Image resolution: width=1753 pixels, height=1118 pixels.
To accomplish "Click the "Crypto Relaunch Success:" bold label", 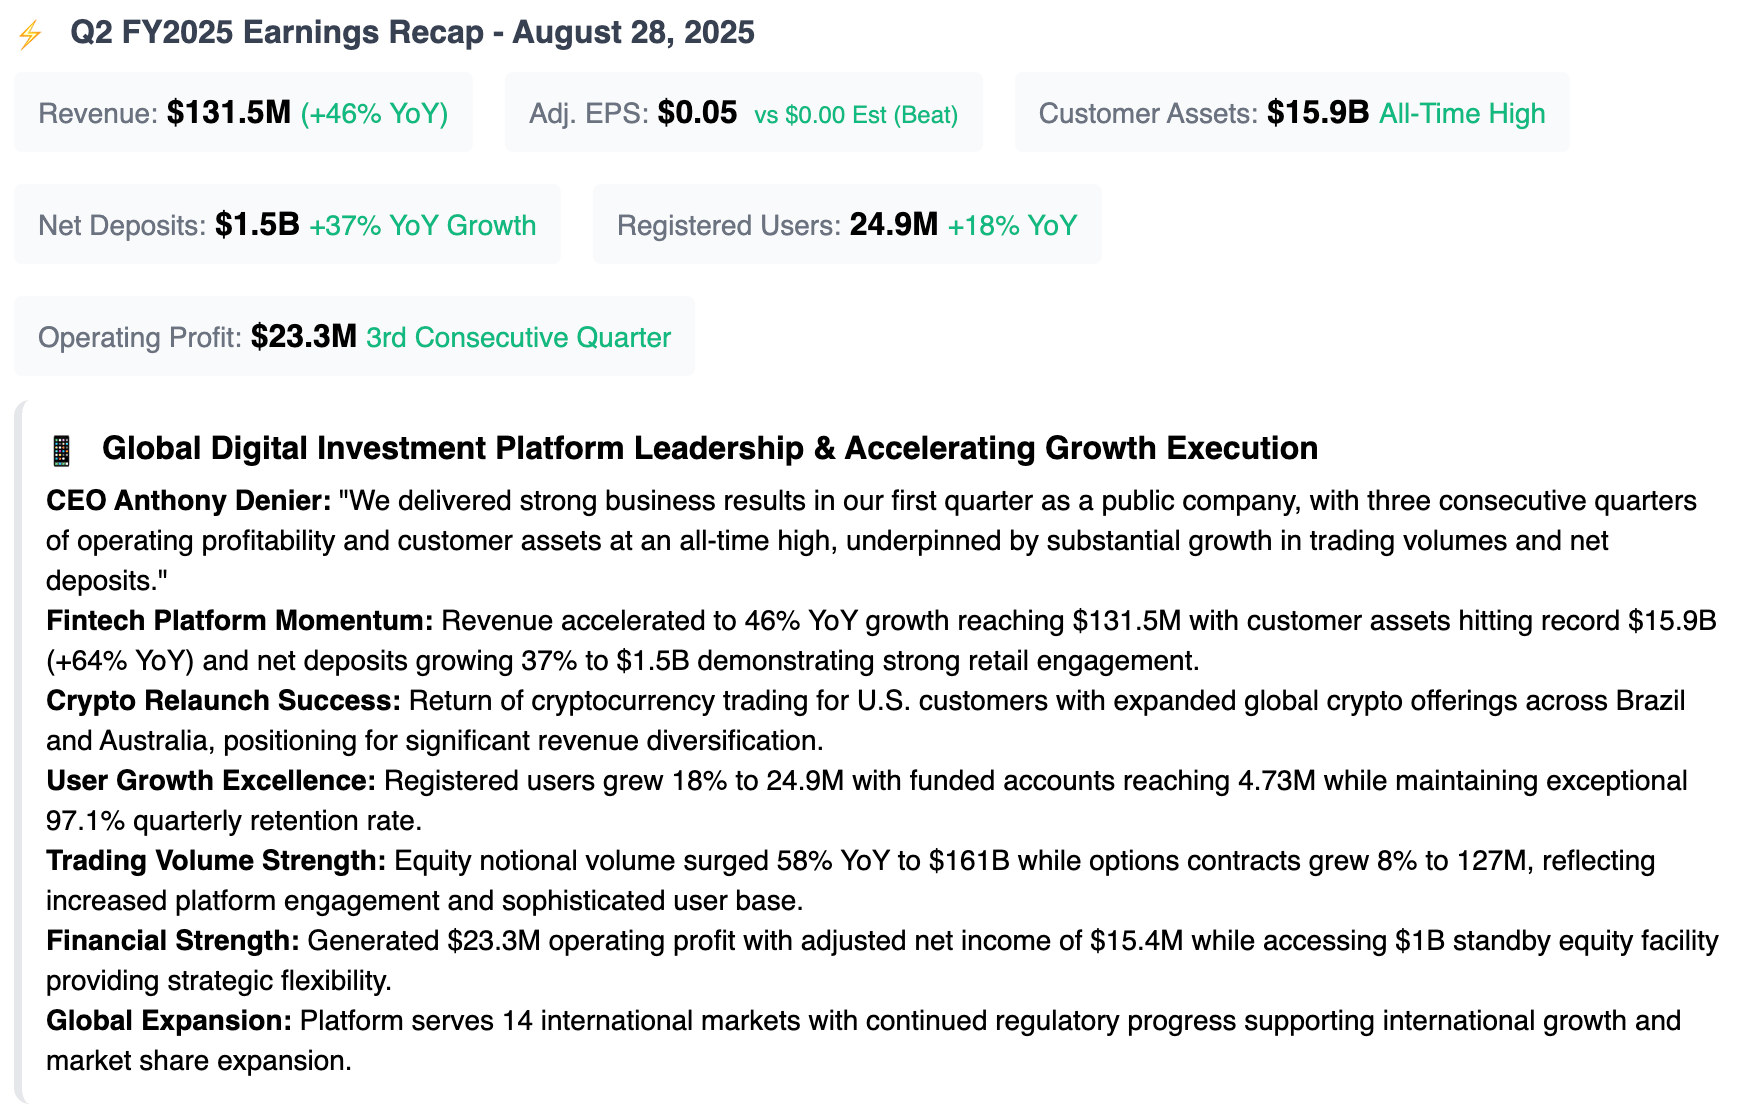I will 223,700.
